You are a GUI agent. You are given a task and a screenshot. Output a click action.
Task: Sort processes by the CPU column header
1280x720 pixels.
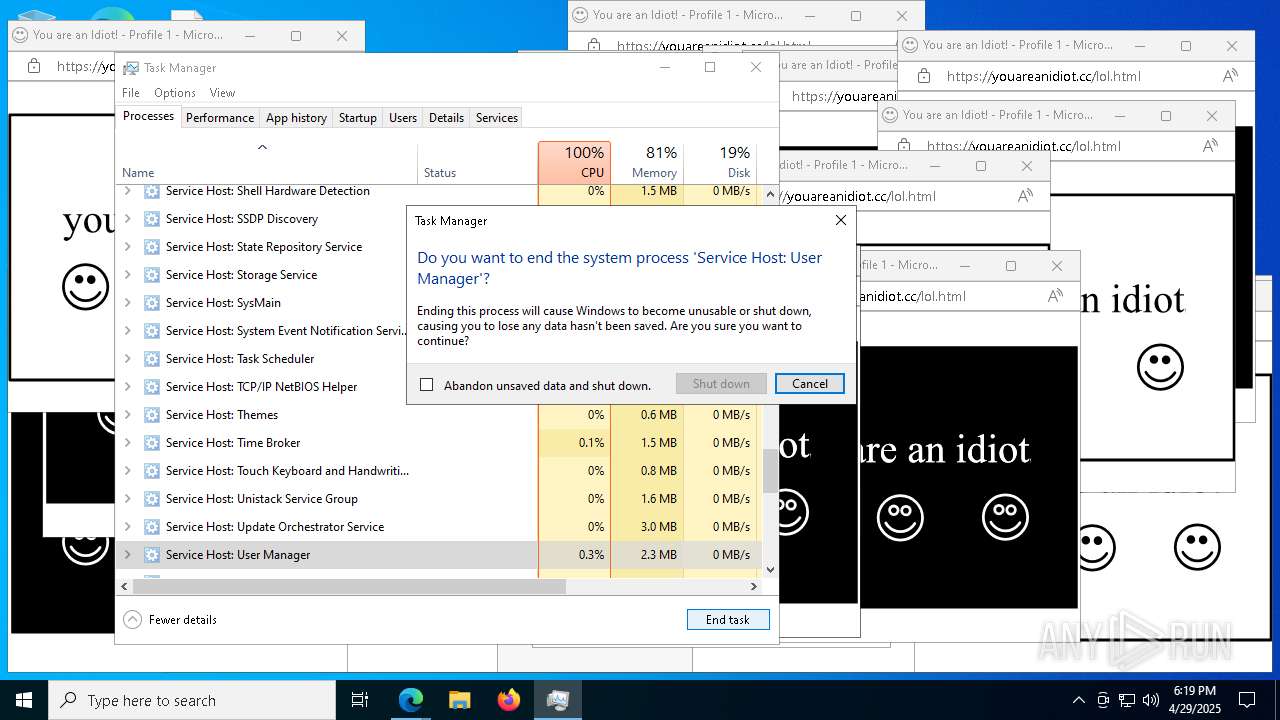tap(574, 162)
